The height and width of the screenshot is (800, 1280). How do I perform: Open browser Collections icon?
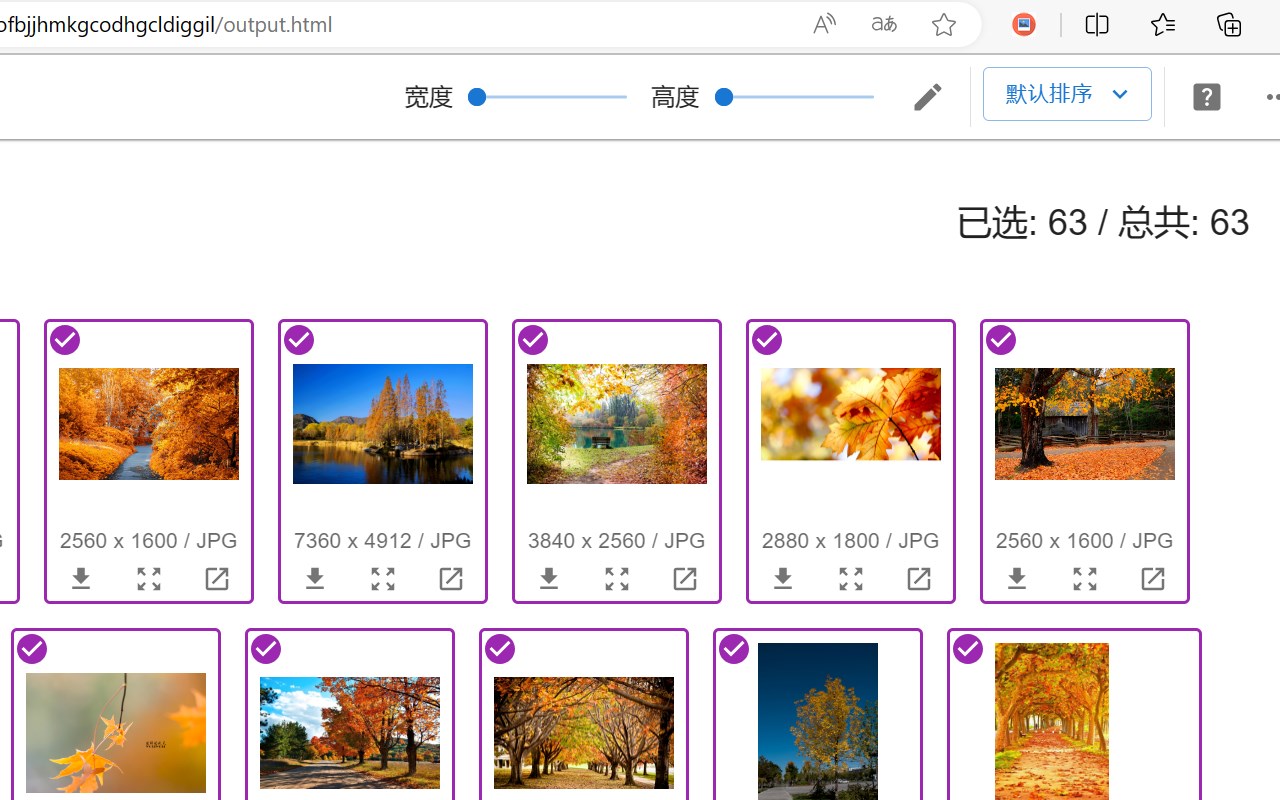1229,25
